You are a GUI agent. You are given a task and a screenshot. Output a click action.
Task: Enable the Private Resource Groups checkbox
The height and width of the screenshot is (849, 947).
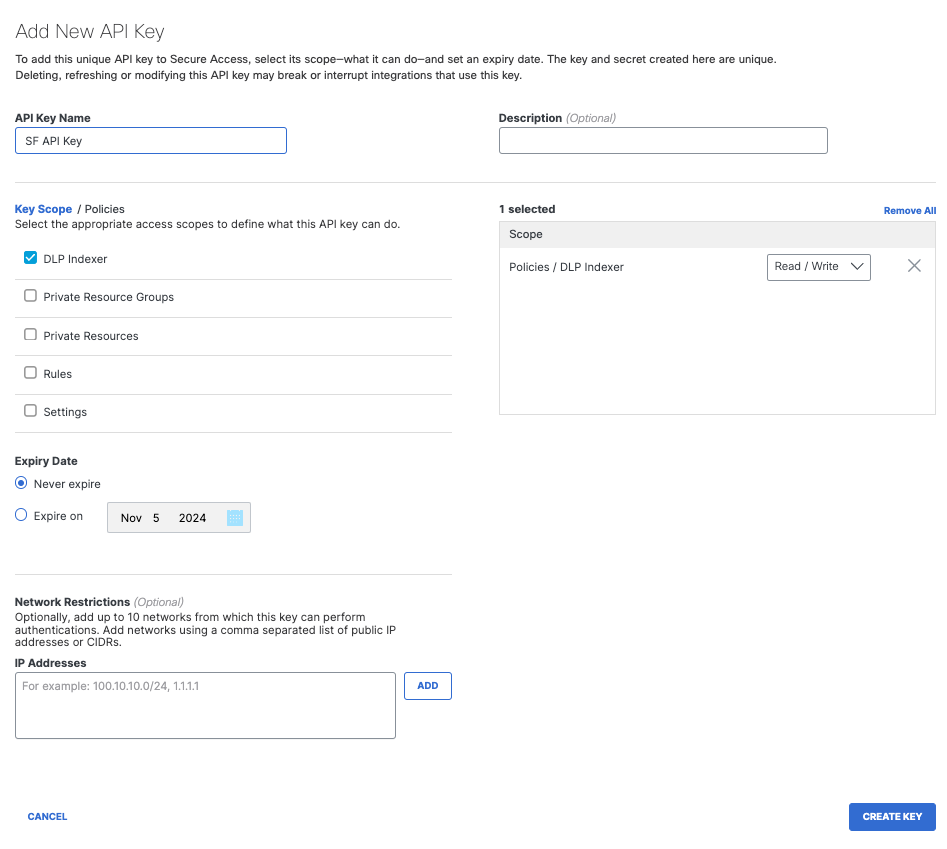(x=30, y=296)
